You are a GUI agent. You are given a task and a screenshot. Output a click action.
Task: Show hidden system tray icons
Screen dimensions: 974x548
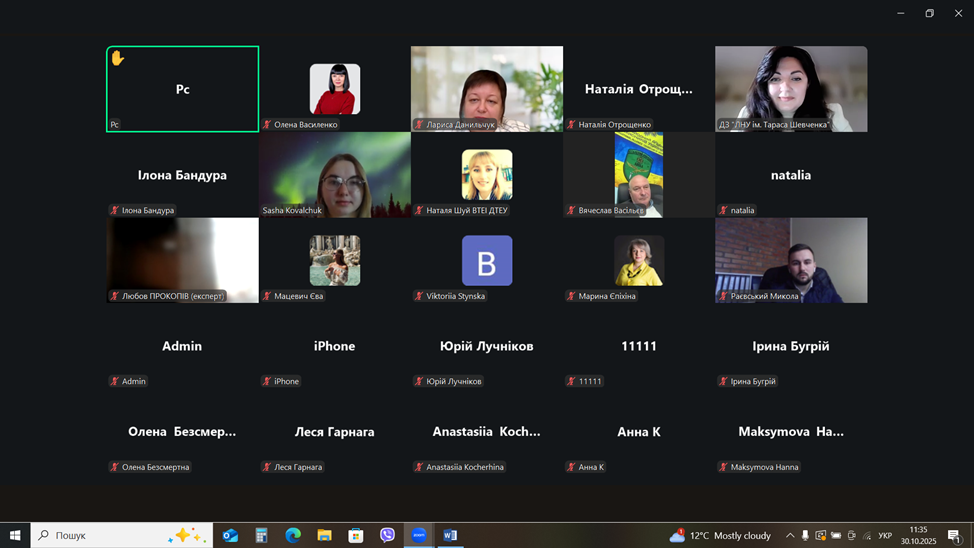pos(789,536)
